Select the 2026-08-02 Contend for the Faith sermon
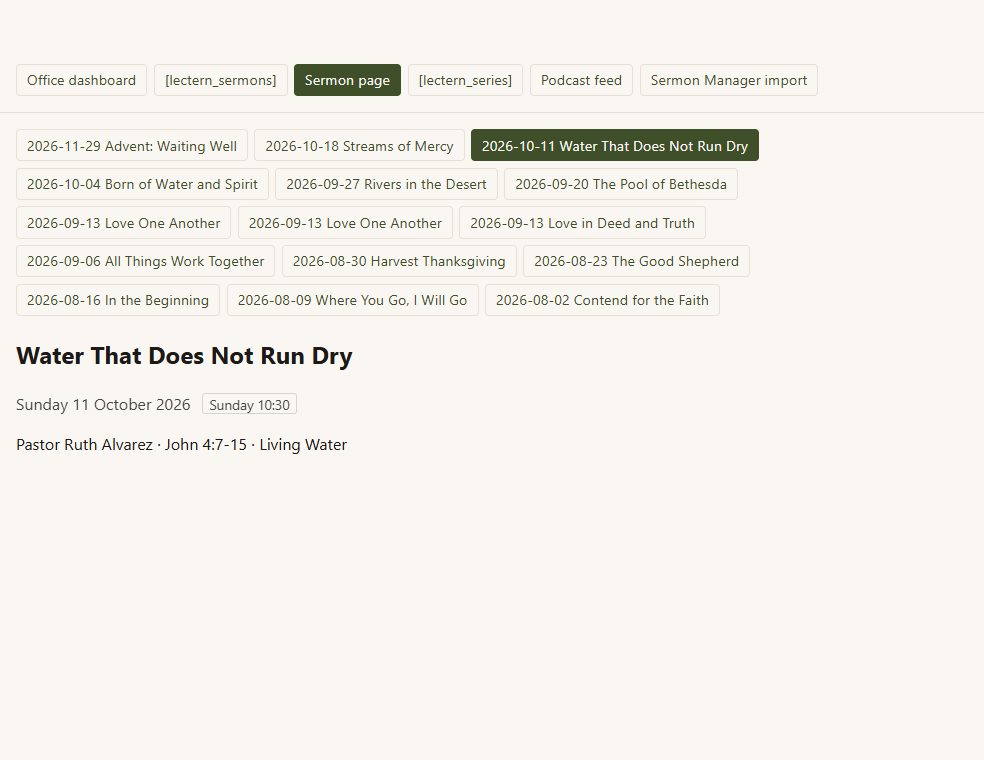Viewport: 984px width, 760px height. click(602, 300)
